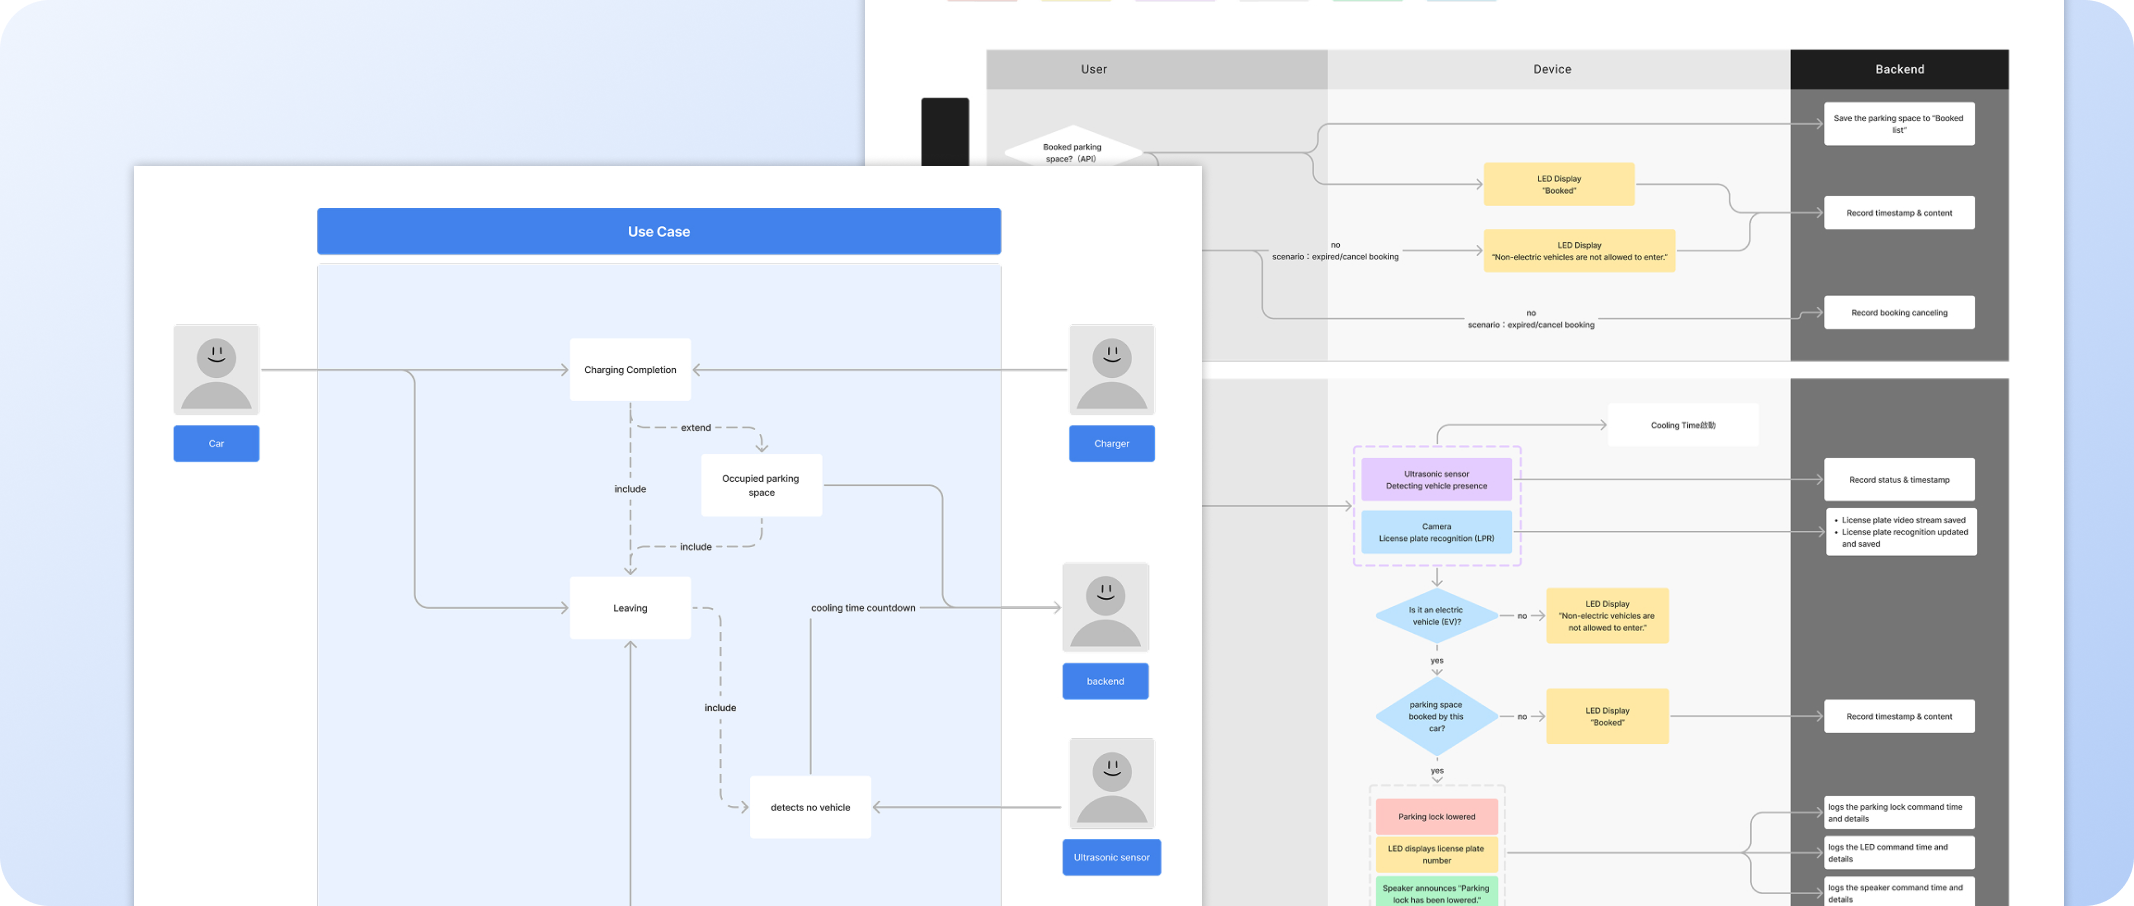Click the extend connector label
This screenshot has width=2134, height=906.
(x=696, y=427)
